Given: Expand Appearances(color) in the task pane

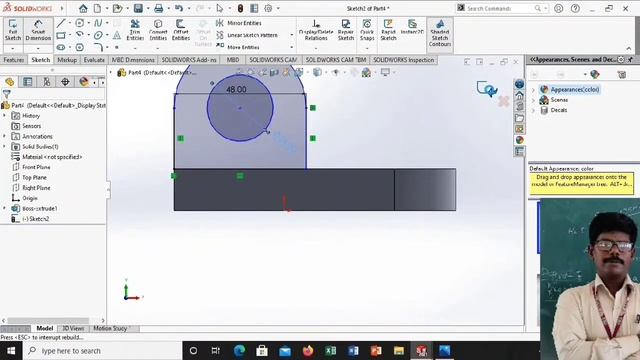Looking at the screenshot, I should pyautogui.click(x=533, y=90).
